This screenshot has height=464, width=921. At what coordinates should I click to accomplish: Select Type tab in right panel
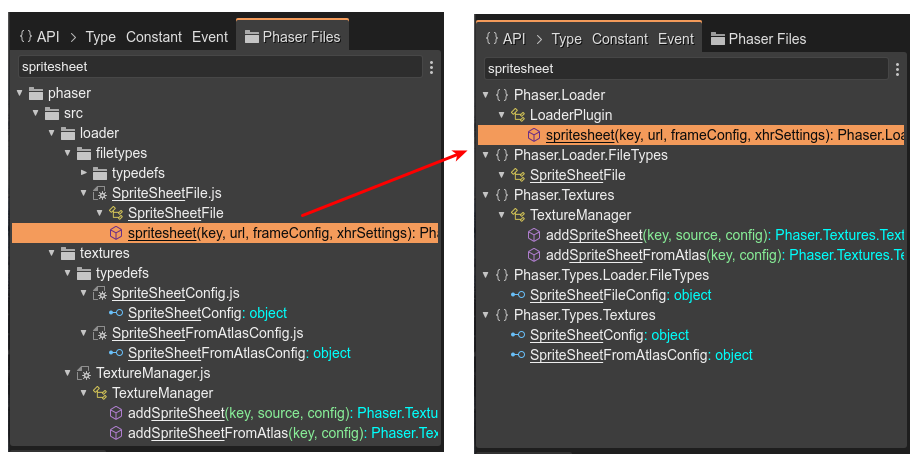point(566,39)
